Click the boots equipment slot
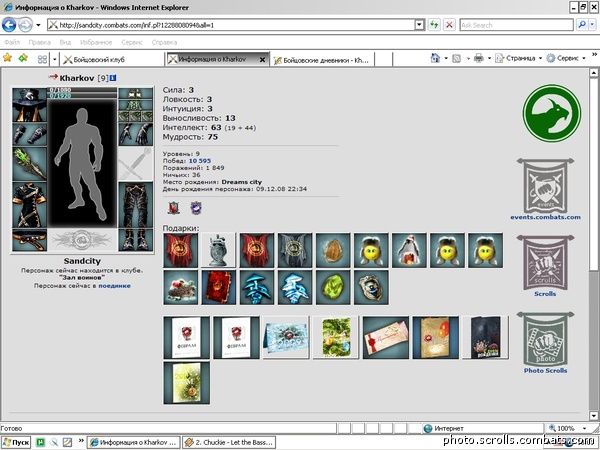Screen dimensions: 600x450 (135, 240)
